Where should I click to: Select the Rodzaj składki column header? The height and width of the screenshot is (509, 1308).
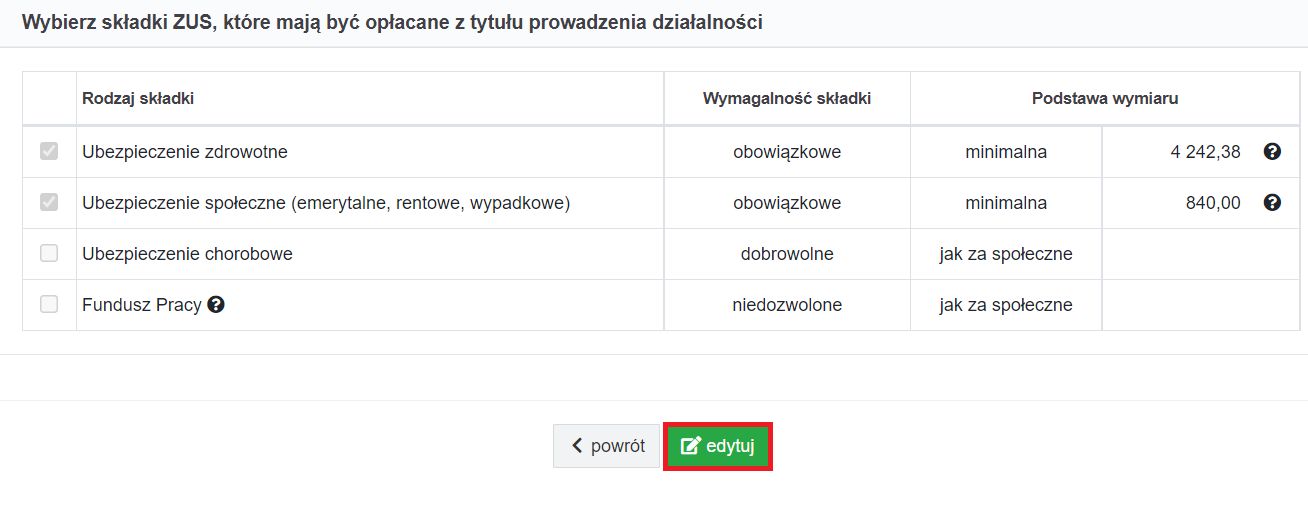[x=138, y=98]
